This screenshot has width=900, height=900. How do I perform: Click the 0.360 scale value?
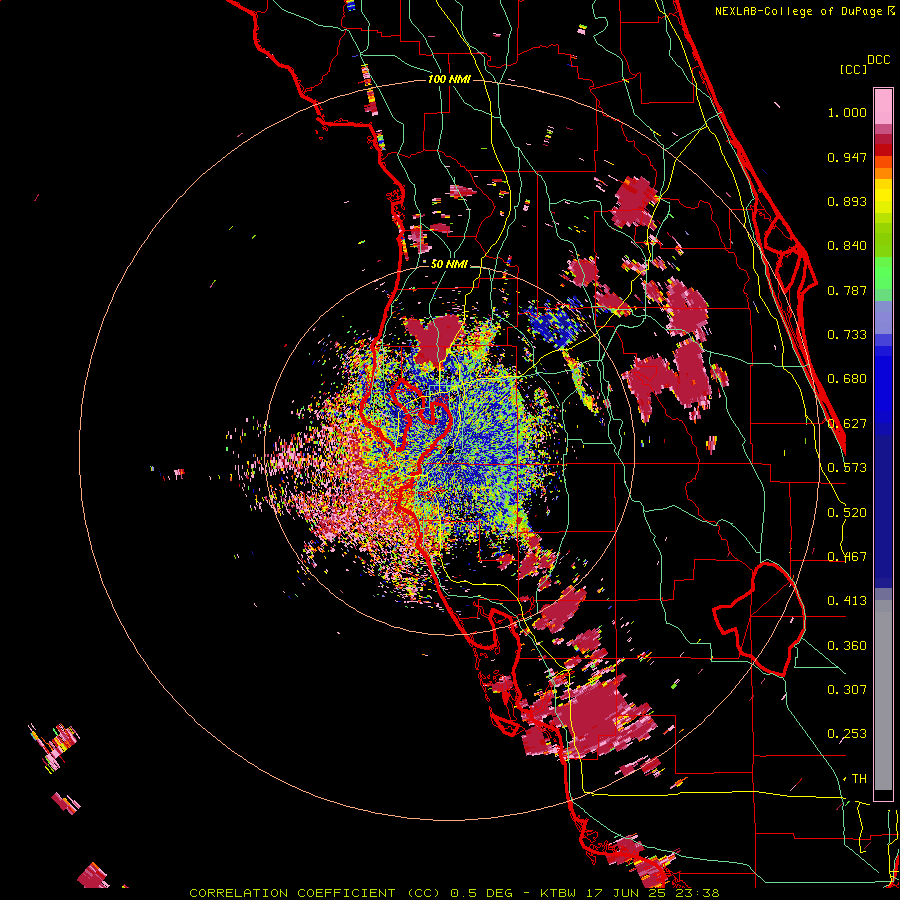(847, 646)
